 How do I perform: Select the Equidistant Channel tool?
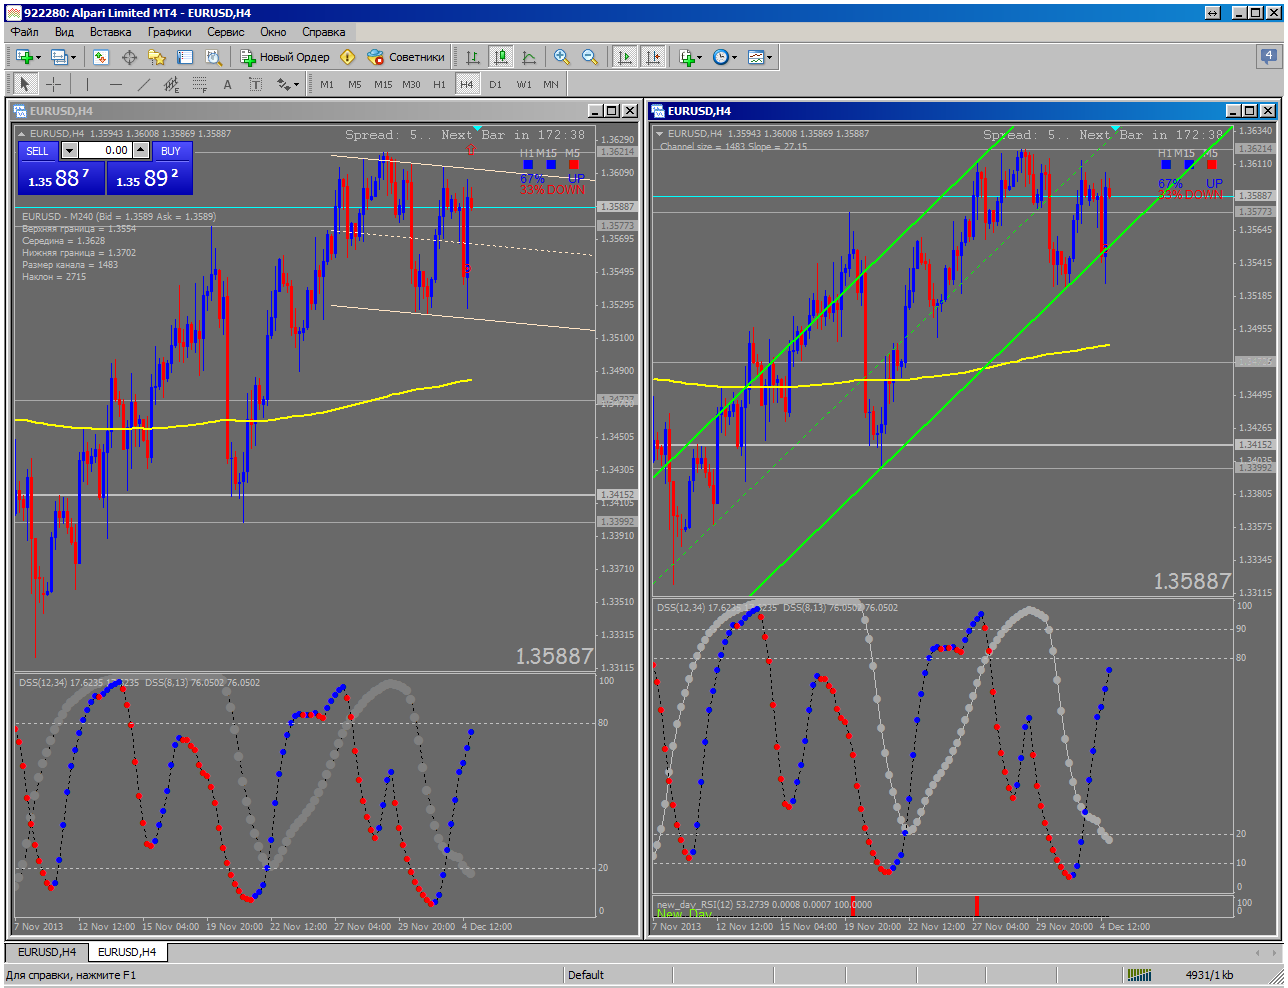point(171,85)
